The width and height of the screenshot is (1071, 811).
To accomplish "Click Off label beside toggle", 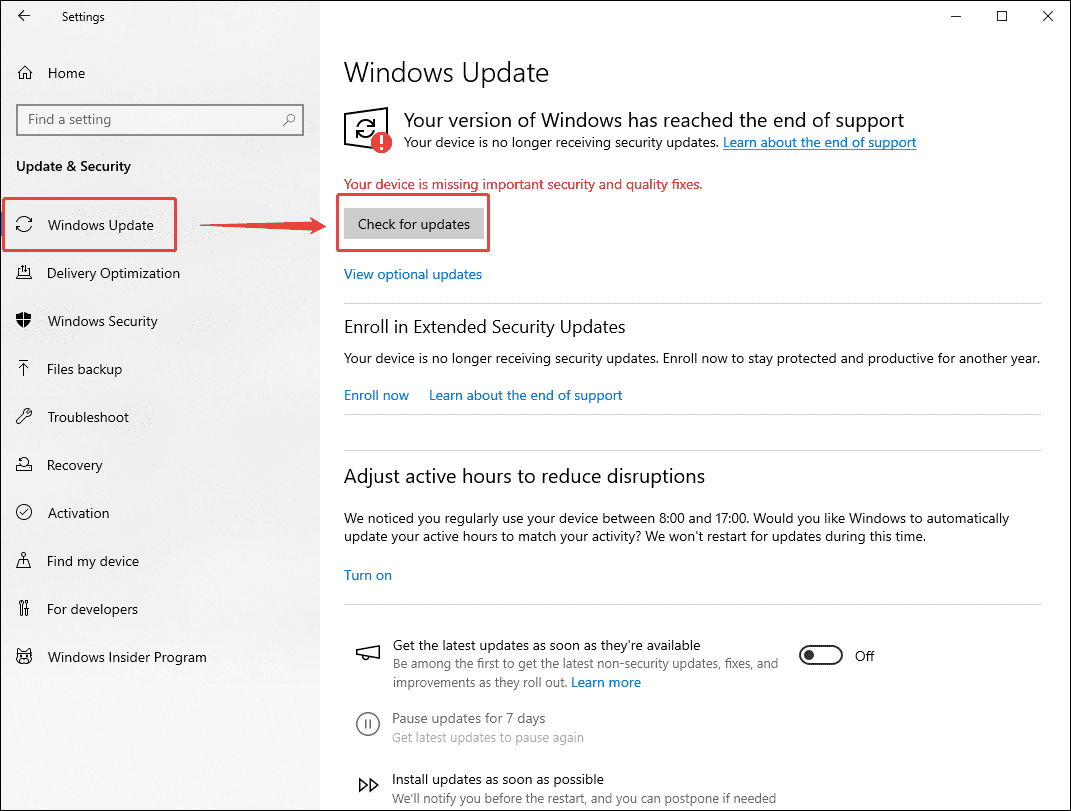I will coord(864,656).
